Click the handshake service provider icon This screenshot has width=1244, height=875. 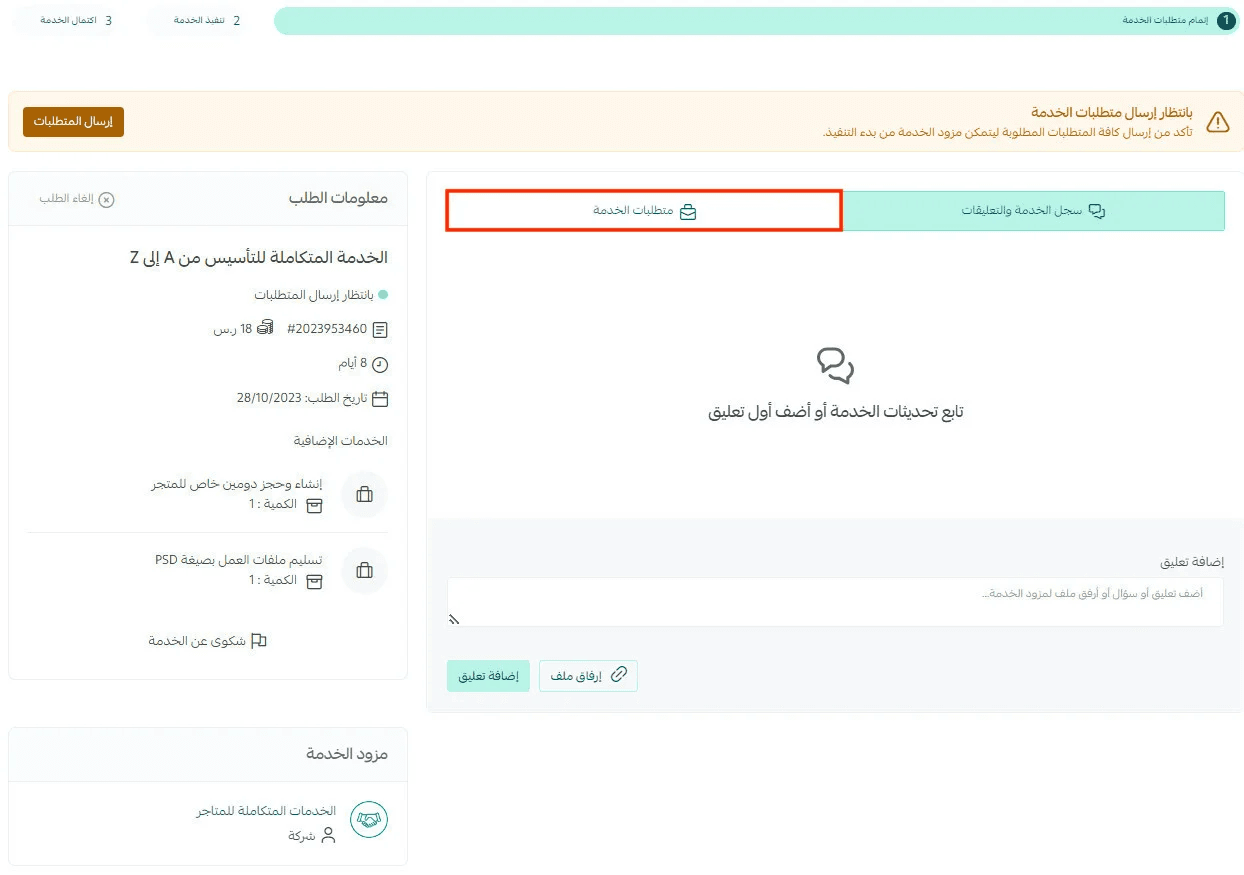coord(368,820)
